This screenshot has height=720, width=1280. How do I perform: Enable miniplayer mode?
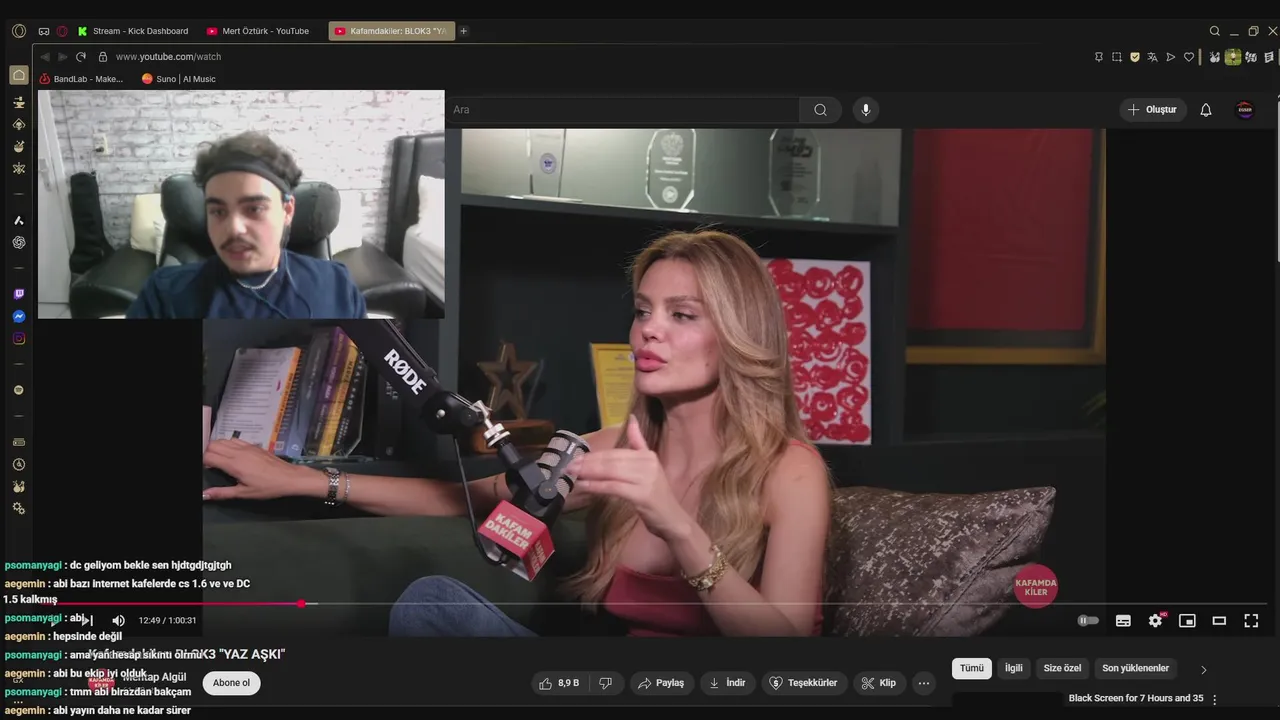click(1187, 620)
